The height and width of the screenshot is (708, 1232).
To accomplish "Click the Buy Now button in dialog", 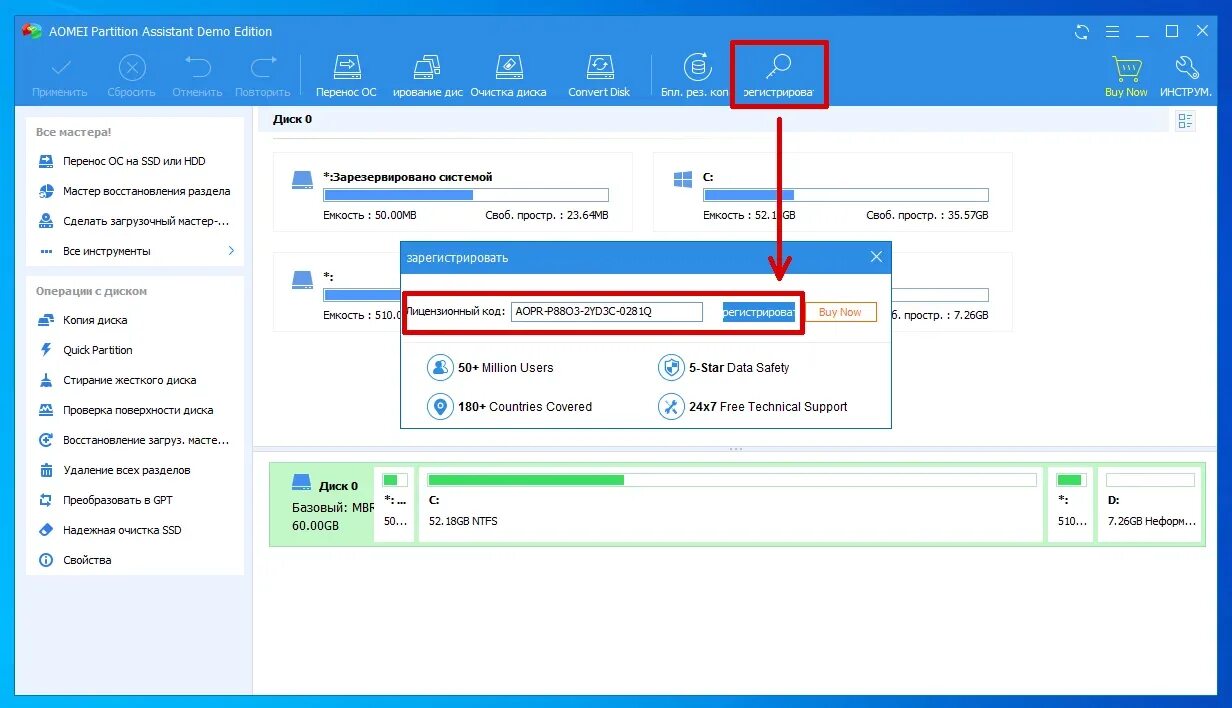I will point(840,312).
